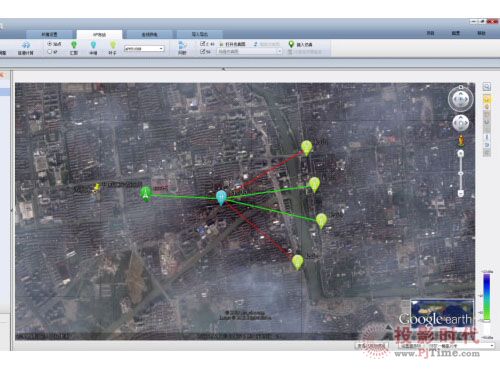
Task: Click the Google Earth look-around compass control
Action: pos(460,99)
